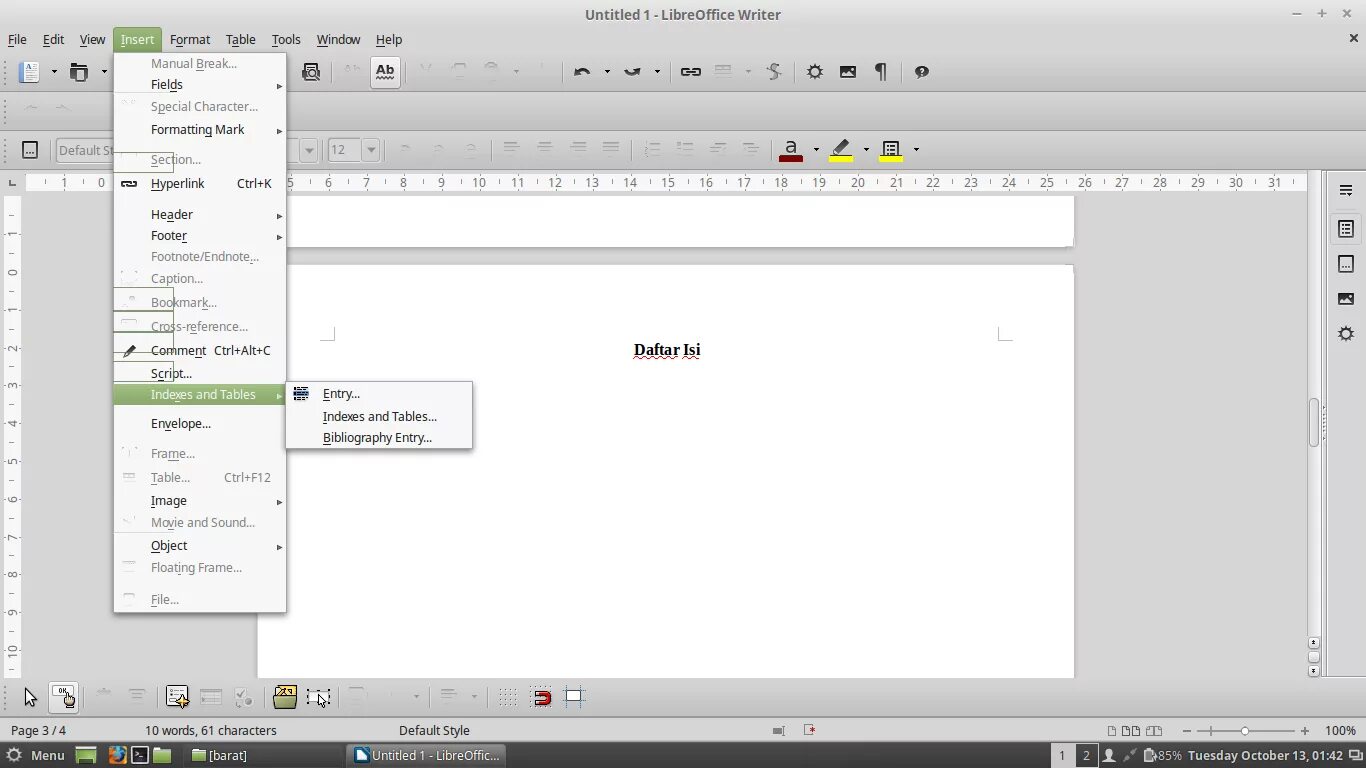Click the Automatic Control Focus icon

[x=318, y=697]
